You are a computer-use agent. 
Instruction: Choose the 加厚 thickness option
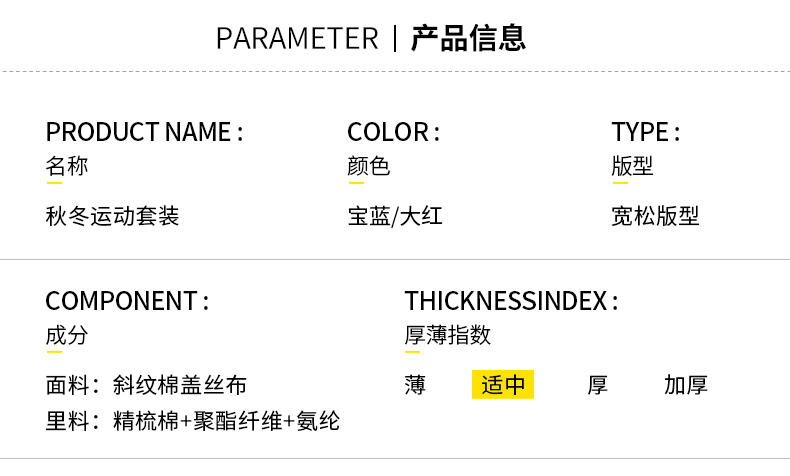tap(686, 385)
